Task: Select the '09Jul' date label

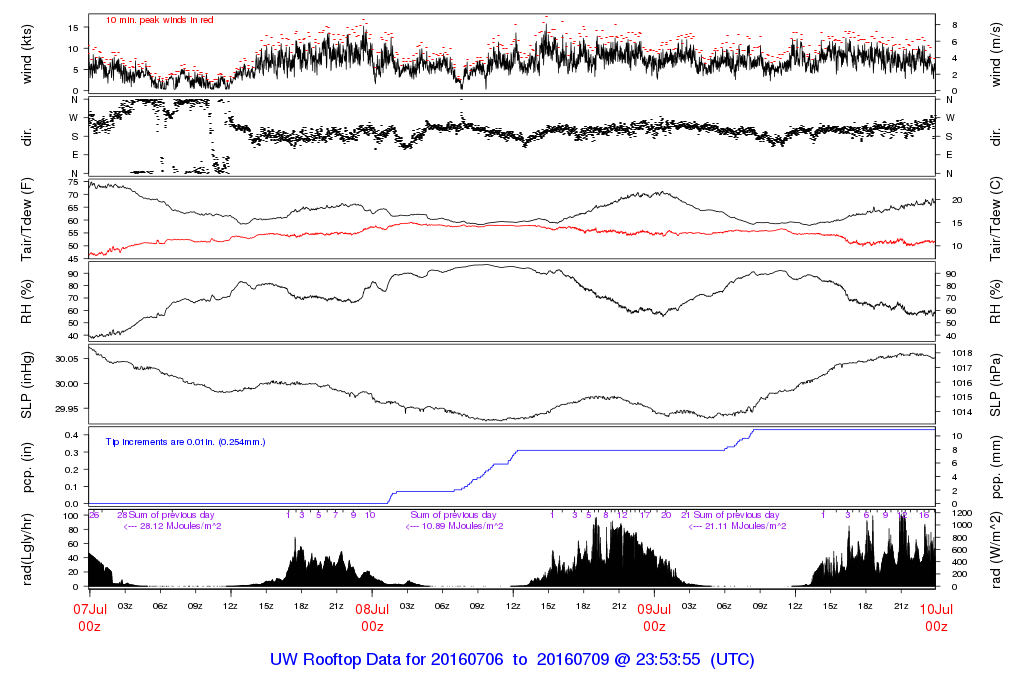Action: [x=654, y=609]
